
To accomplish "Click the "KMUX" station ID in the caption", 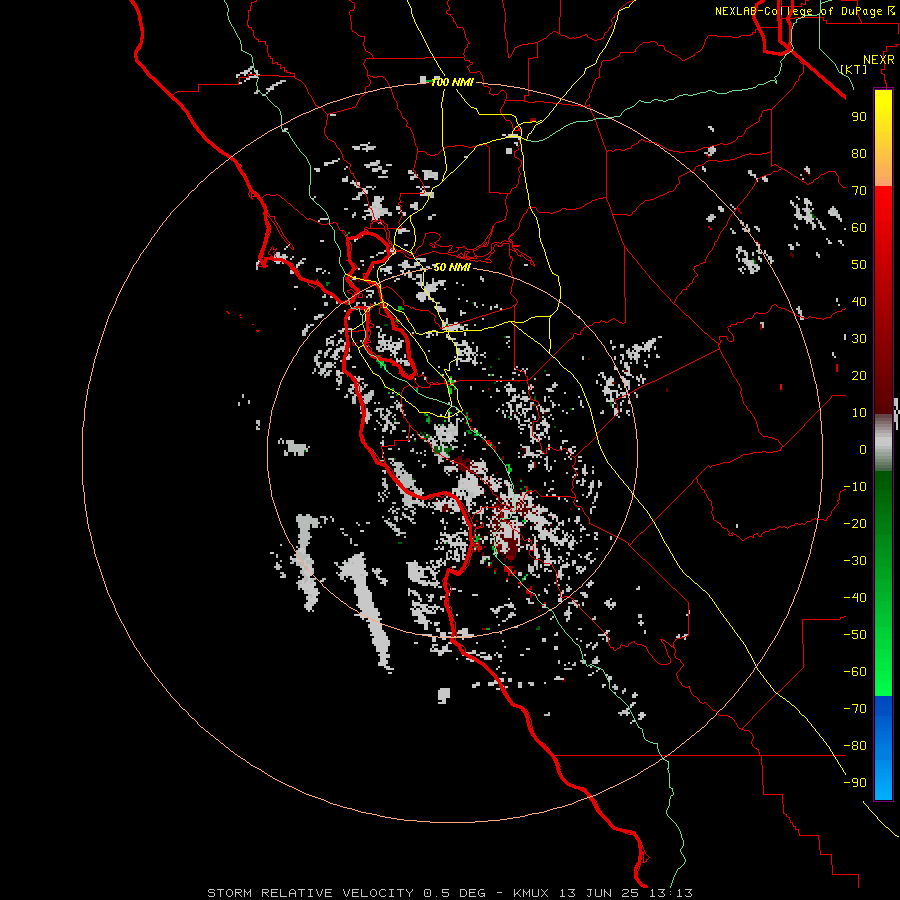I will pyautogui.click(x=531, y=893).
